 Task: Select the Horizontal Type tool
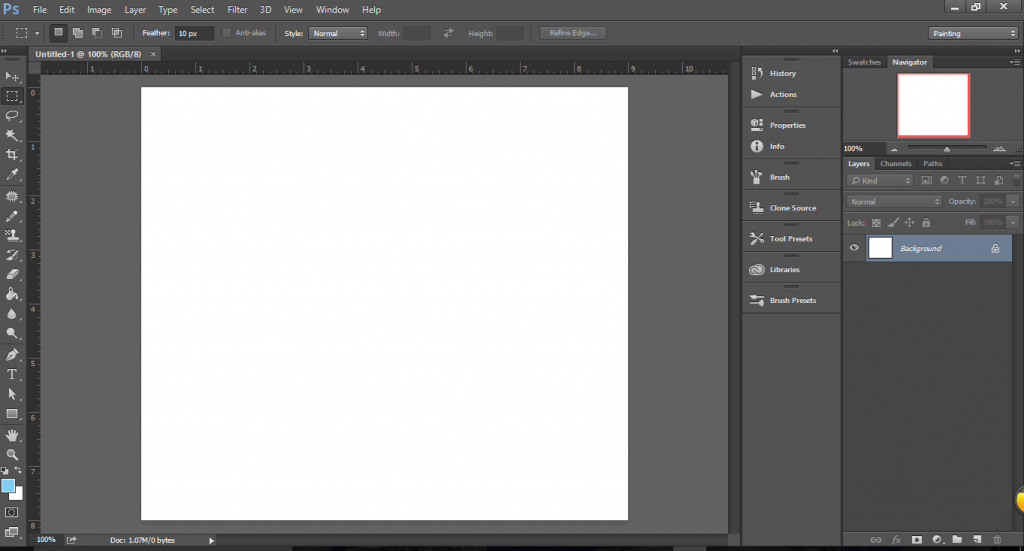coord(12,374)
